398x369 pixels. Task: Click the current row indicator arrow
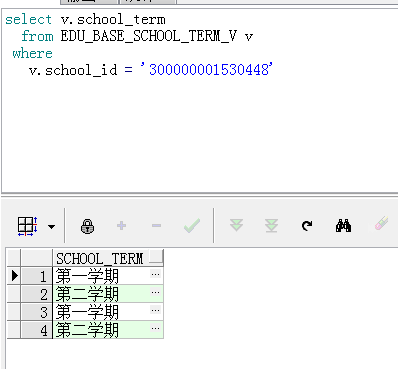click(x=14, y=276)
